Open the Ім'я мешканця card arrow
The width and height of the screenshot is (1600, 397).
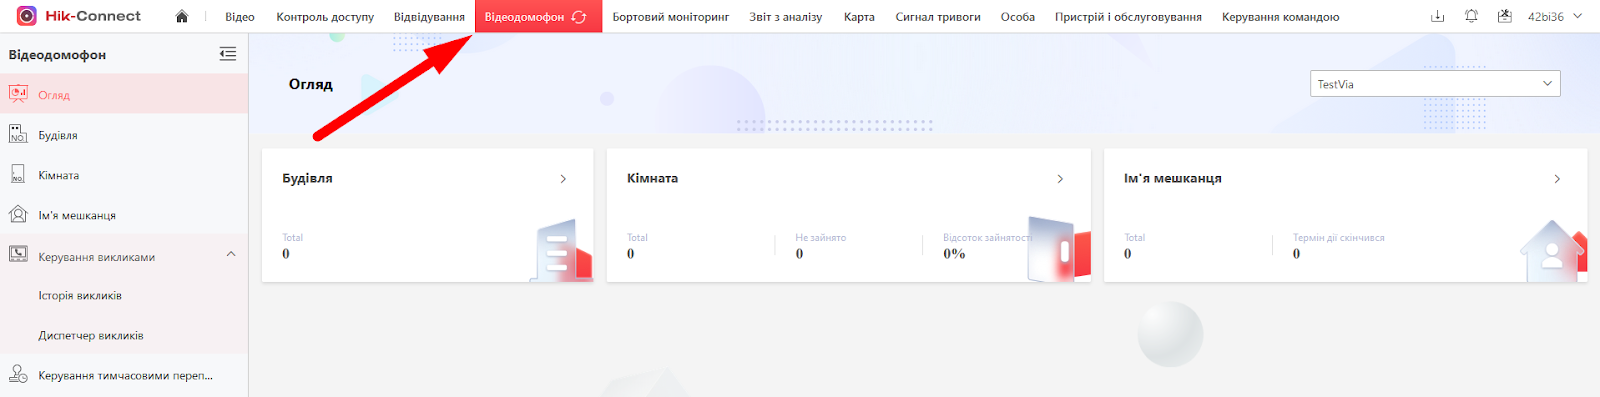(x=1557, y=179)
